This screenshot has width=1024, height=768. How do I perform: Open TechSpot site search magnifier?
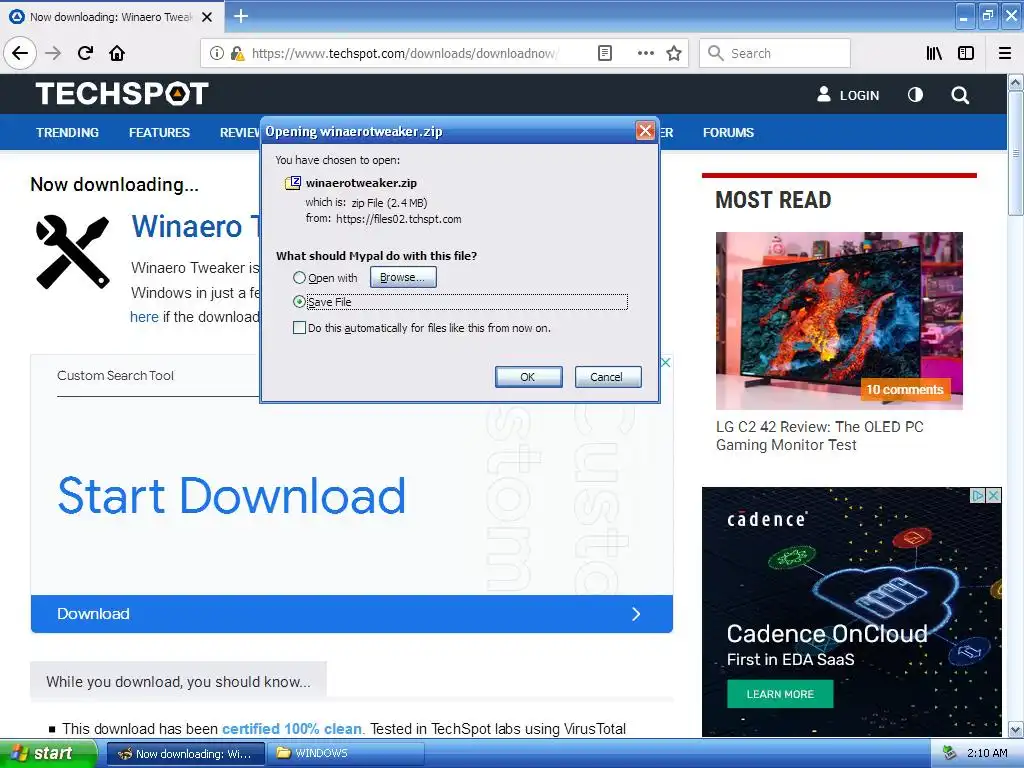click(960, 95)
